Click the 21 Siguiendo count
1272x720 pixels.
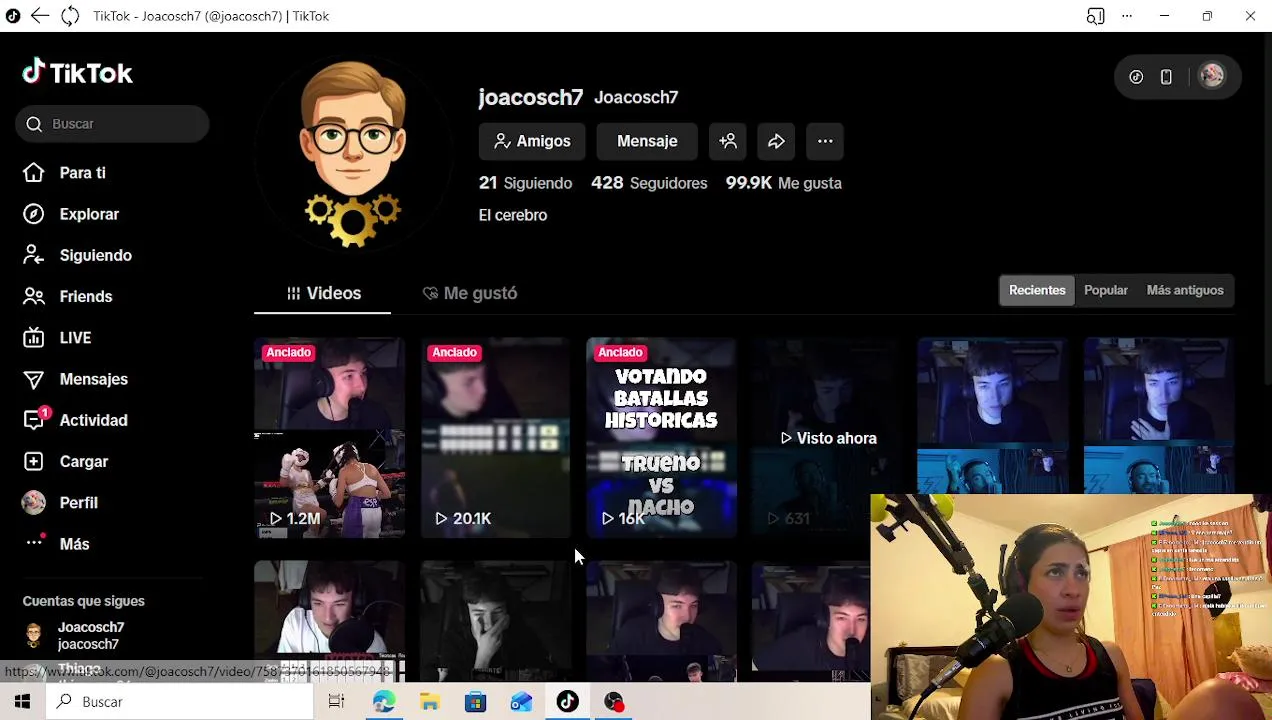tap(525, 183)
